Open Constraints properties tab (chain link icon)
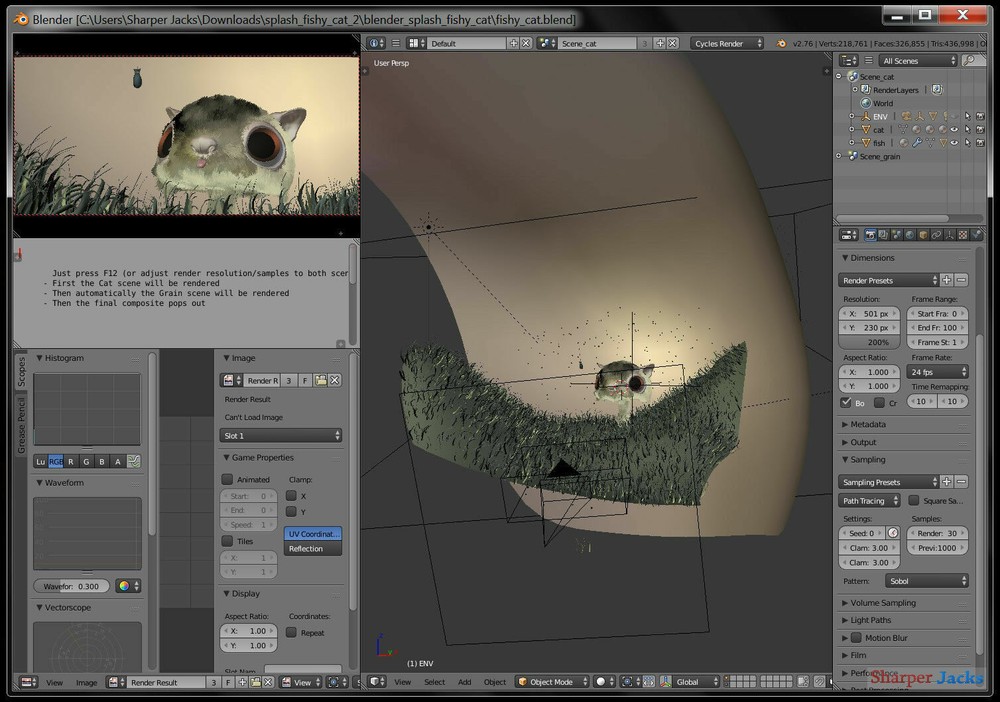 click(x=936, y=234)
